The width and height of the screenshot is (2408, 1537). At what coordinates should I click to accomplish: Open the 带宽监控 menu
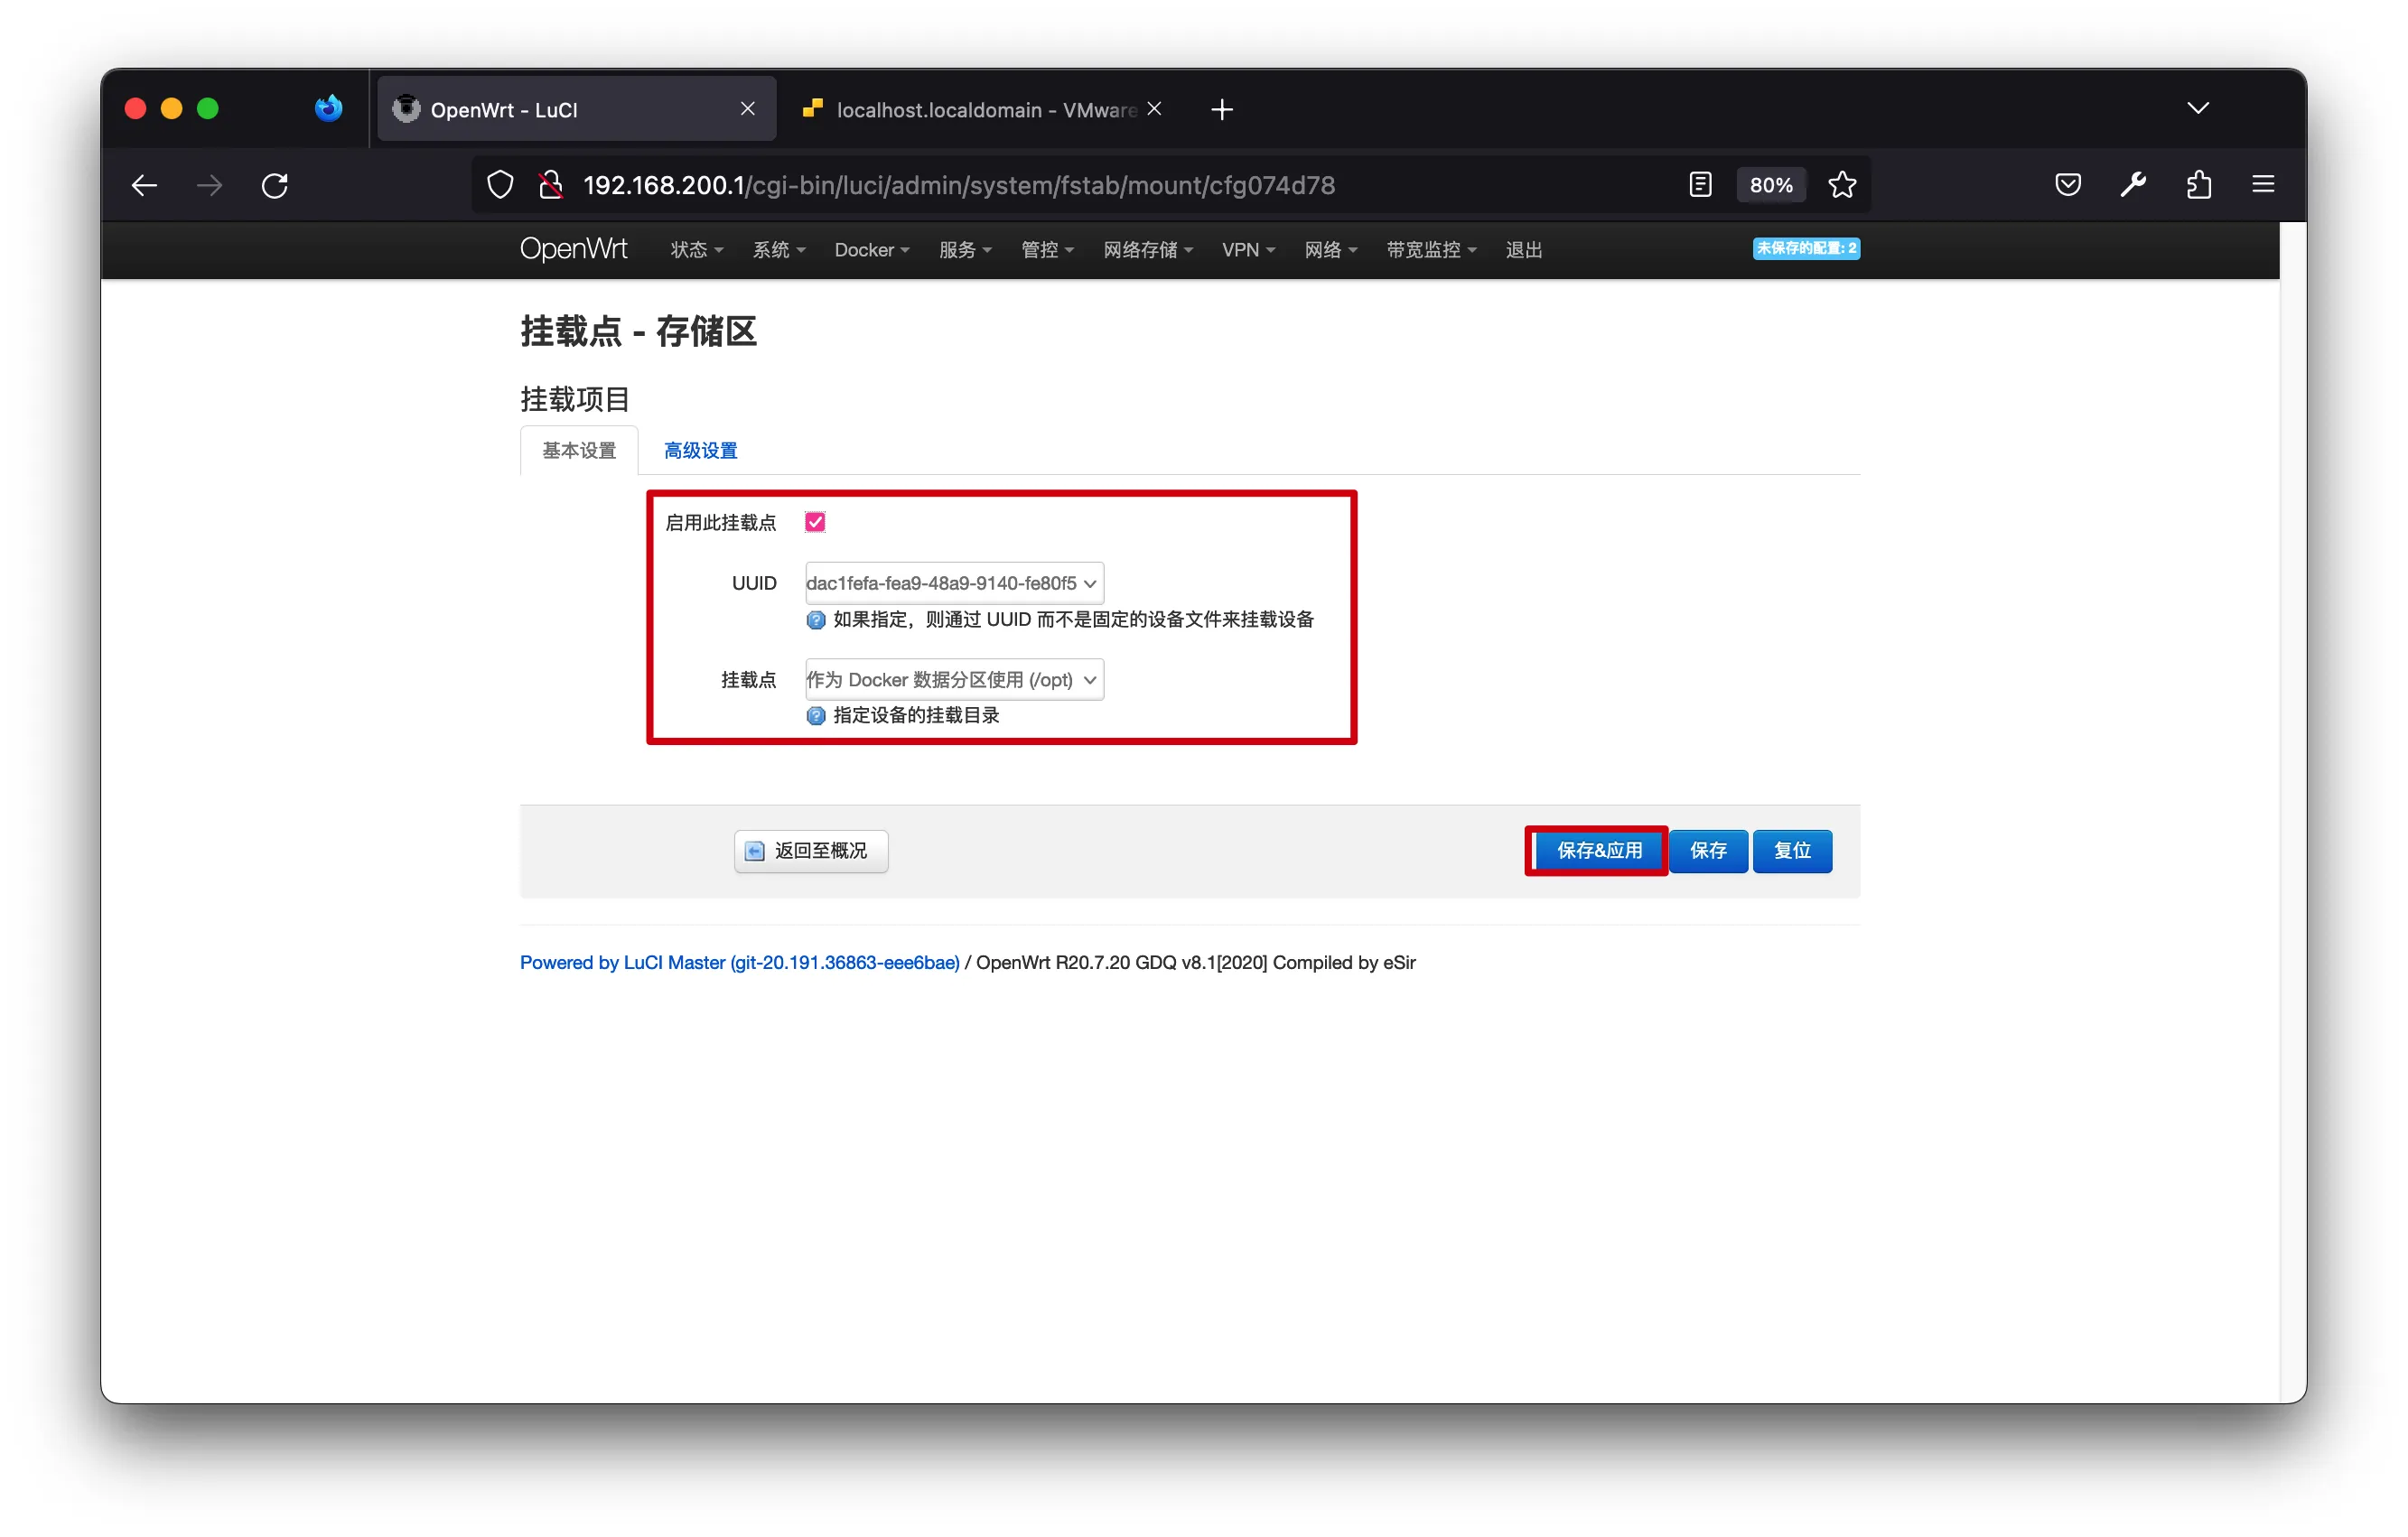[1431, 250]
